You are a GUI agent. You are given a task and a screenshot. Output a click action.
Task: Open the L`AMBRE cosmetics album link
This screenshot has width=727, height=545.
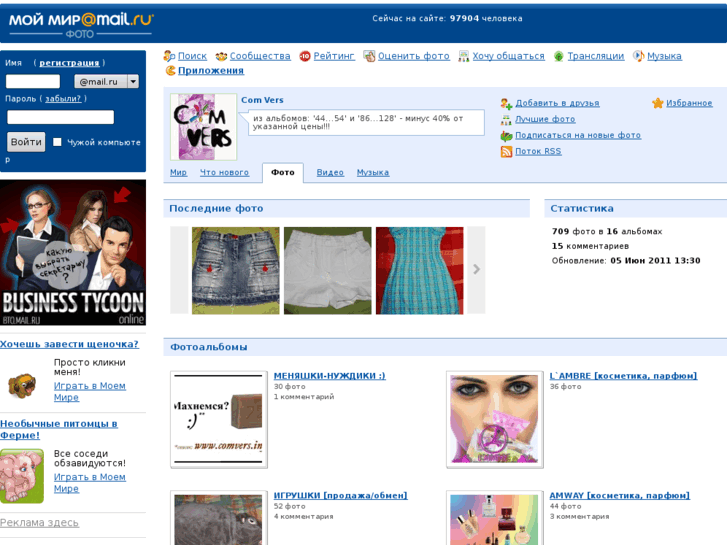point(623,376)
